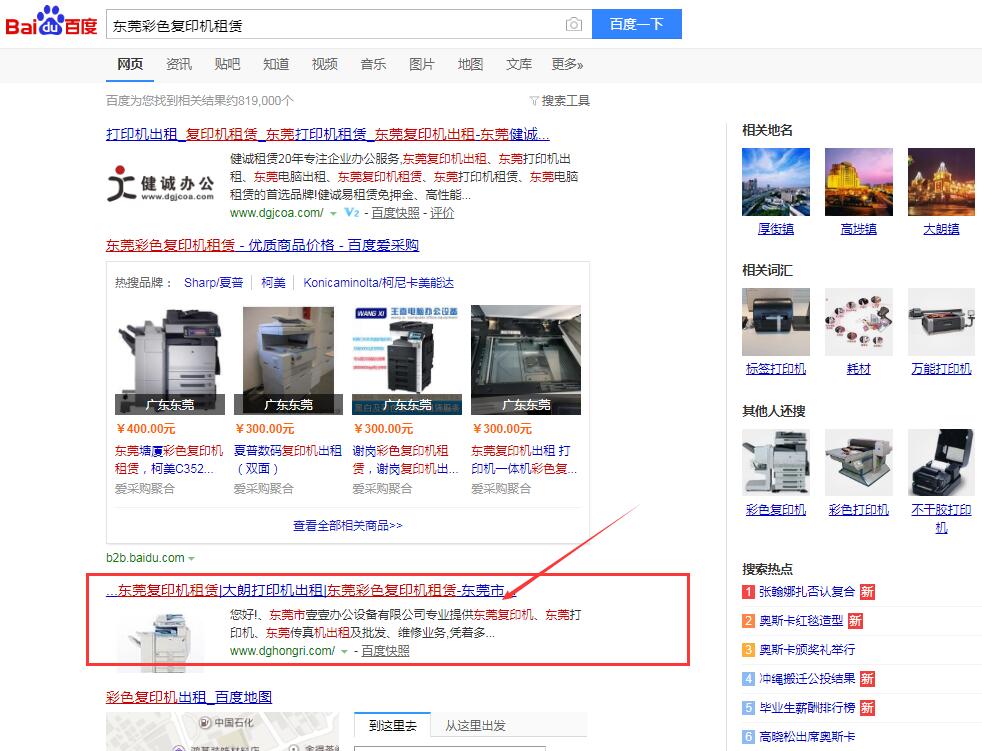Open the 厚街镇 place thumbnail
The width and height of the screenshot is (982, 751).
click(x=776, y=182)
